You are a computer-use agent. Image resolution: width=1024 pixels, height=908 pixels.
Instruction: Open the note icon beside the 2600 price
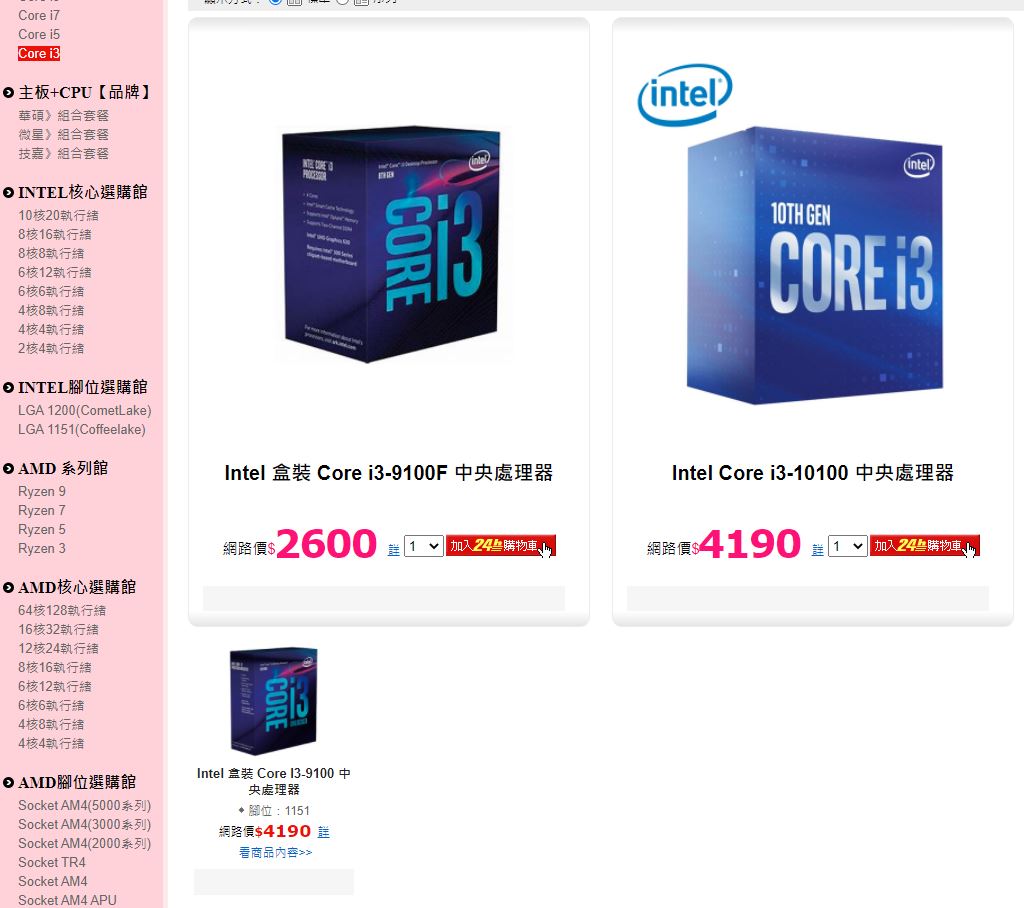[393, 550]
